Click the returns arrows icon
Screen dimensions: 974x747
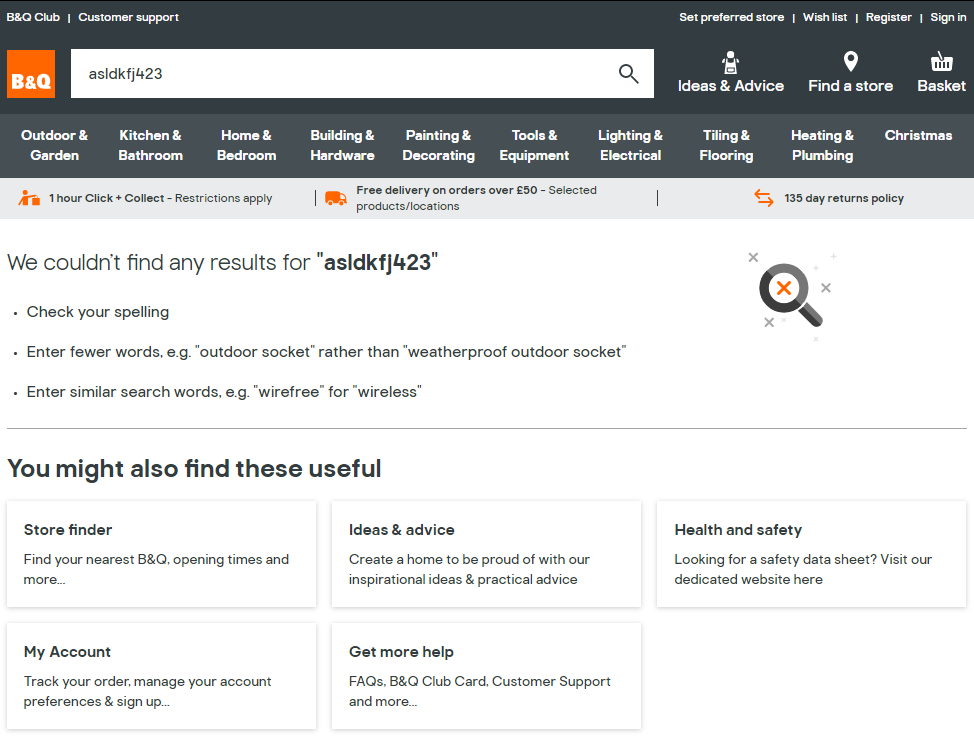pyautogui.click(x=763, y=198)
